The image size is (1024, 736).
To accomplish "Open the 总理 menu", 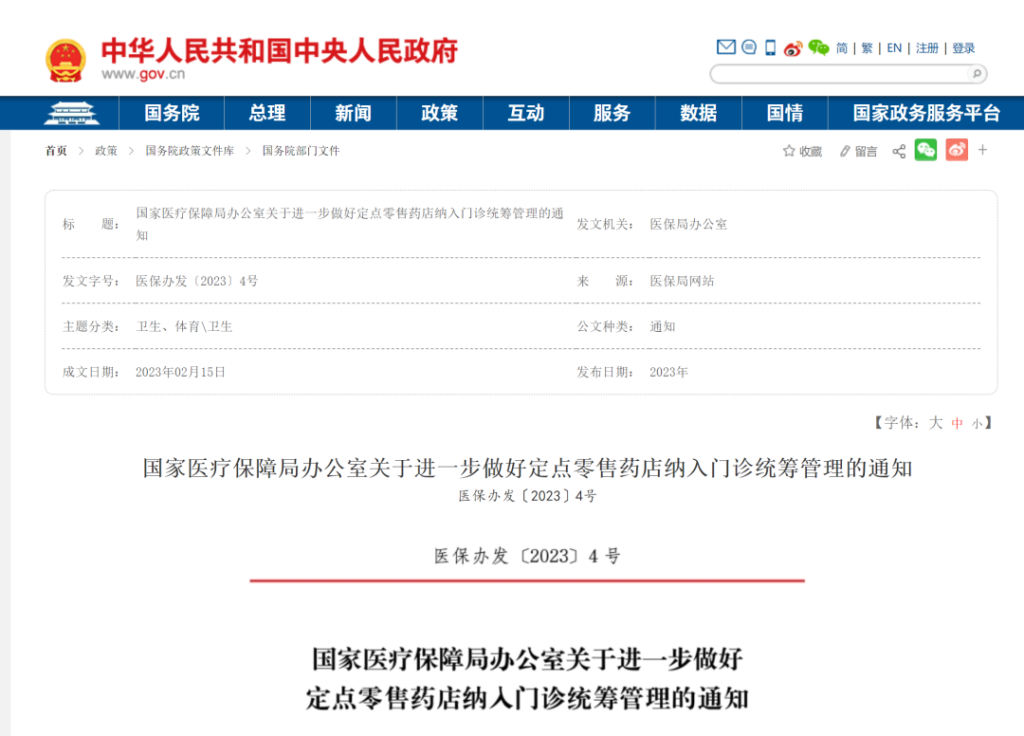I will [x=267, y=113].
